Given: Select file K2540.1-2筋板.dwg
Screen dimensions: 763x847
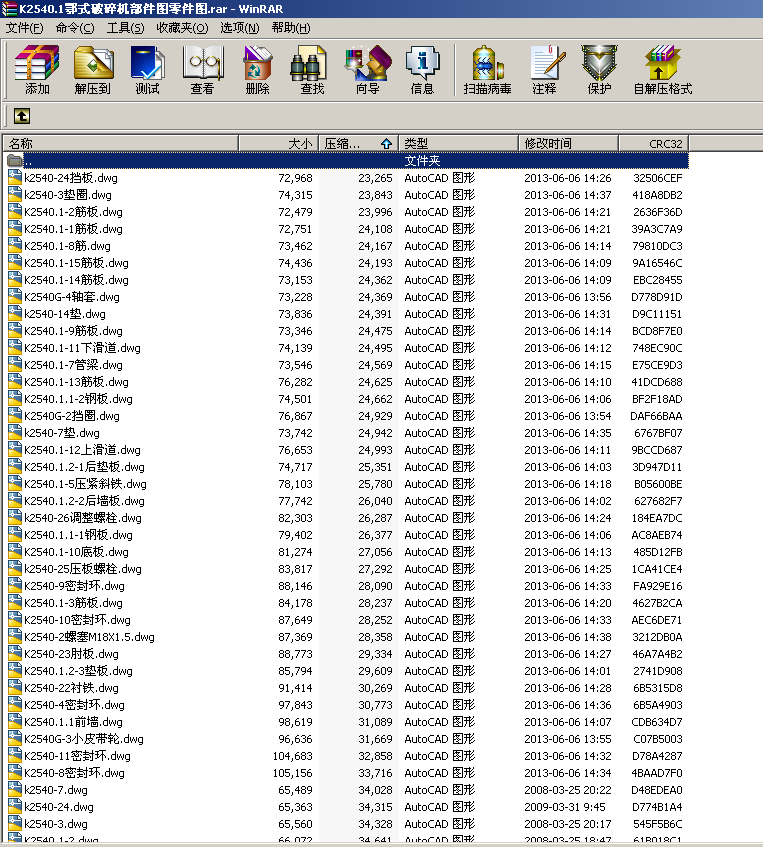Looking at the screenshot, I should click(73, 212).
